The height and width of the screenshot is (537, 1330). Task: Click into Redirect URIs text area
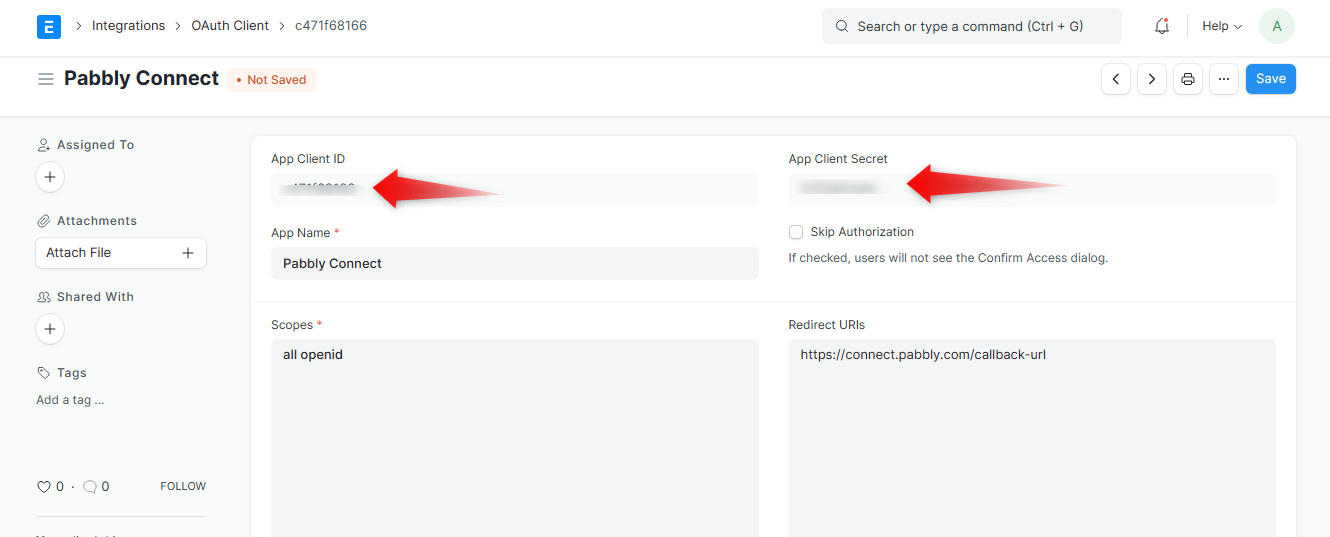coord(1032,438)
